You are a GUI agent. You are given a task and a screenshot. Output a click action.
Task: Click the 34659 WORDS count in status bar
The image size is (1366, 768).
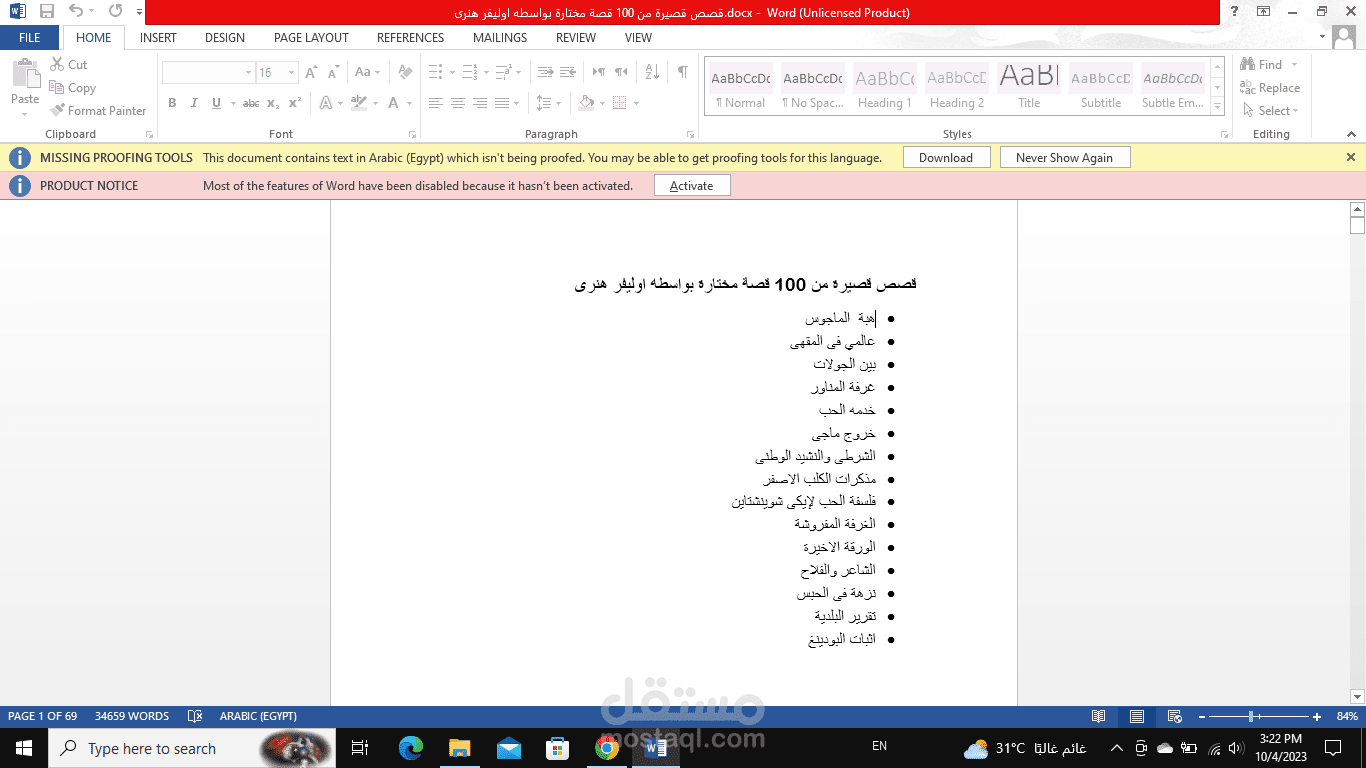pos(132,716)
